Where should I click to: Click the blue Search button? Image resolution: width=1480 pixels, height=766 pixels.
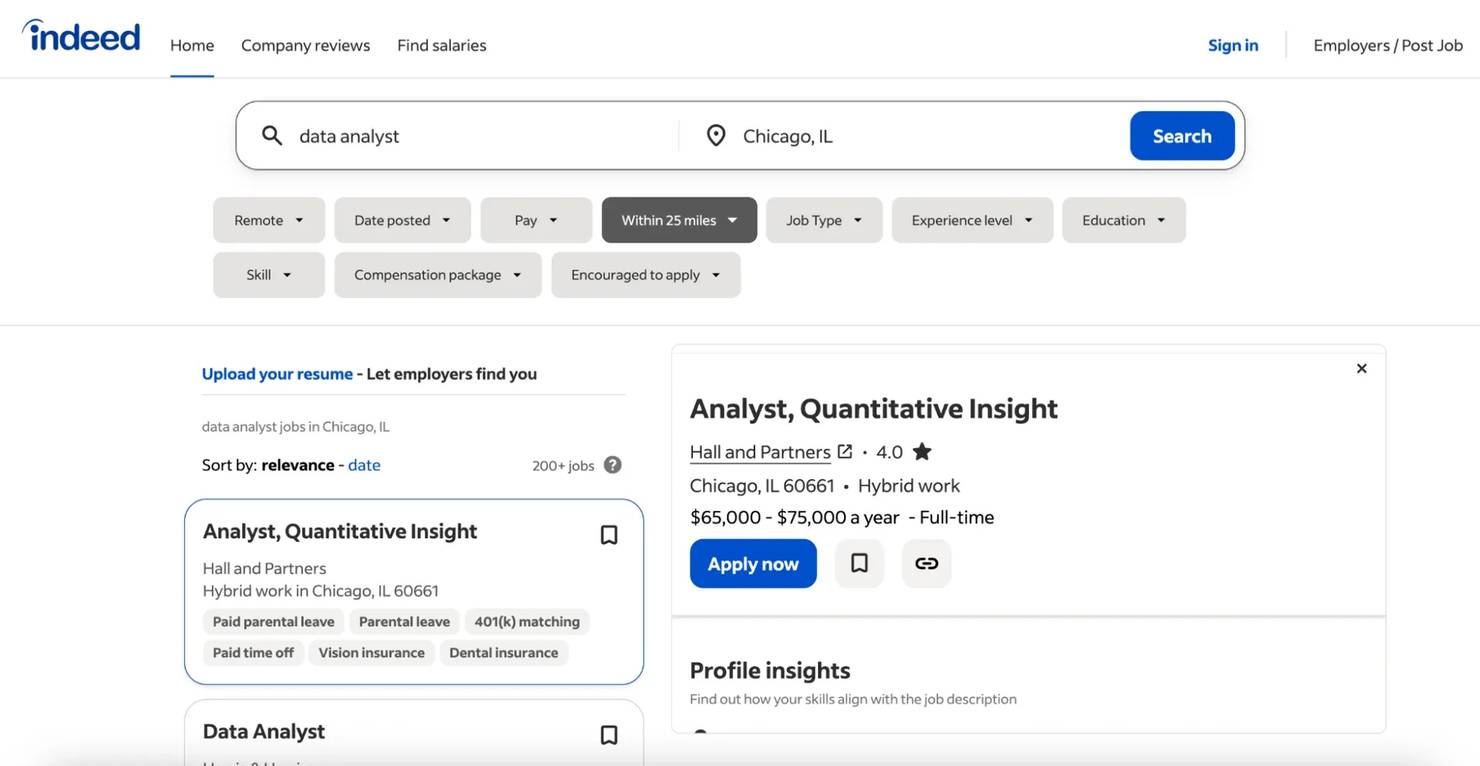pos(1182,136)
